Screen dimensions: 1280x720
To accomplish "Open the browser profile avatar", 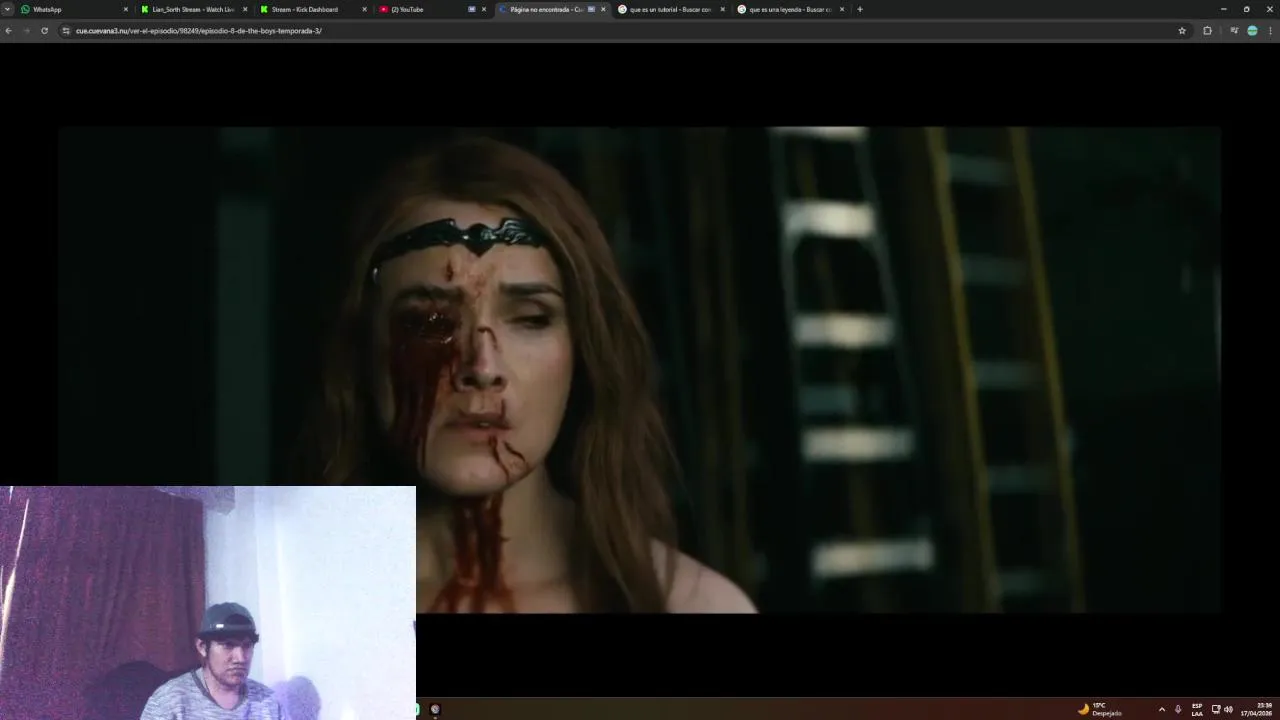I will 1252,31.
